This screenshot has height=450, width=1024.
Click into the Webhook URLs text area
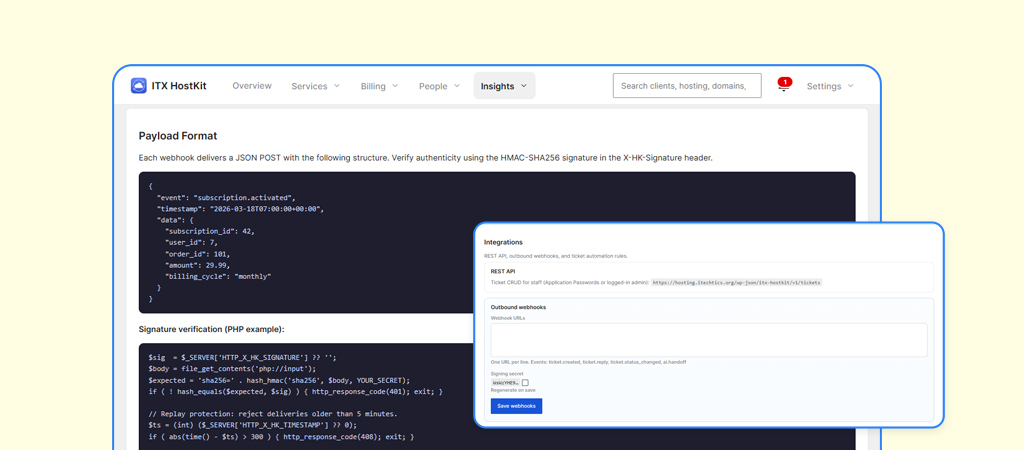(x=709, y=340)
